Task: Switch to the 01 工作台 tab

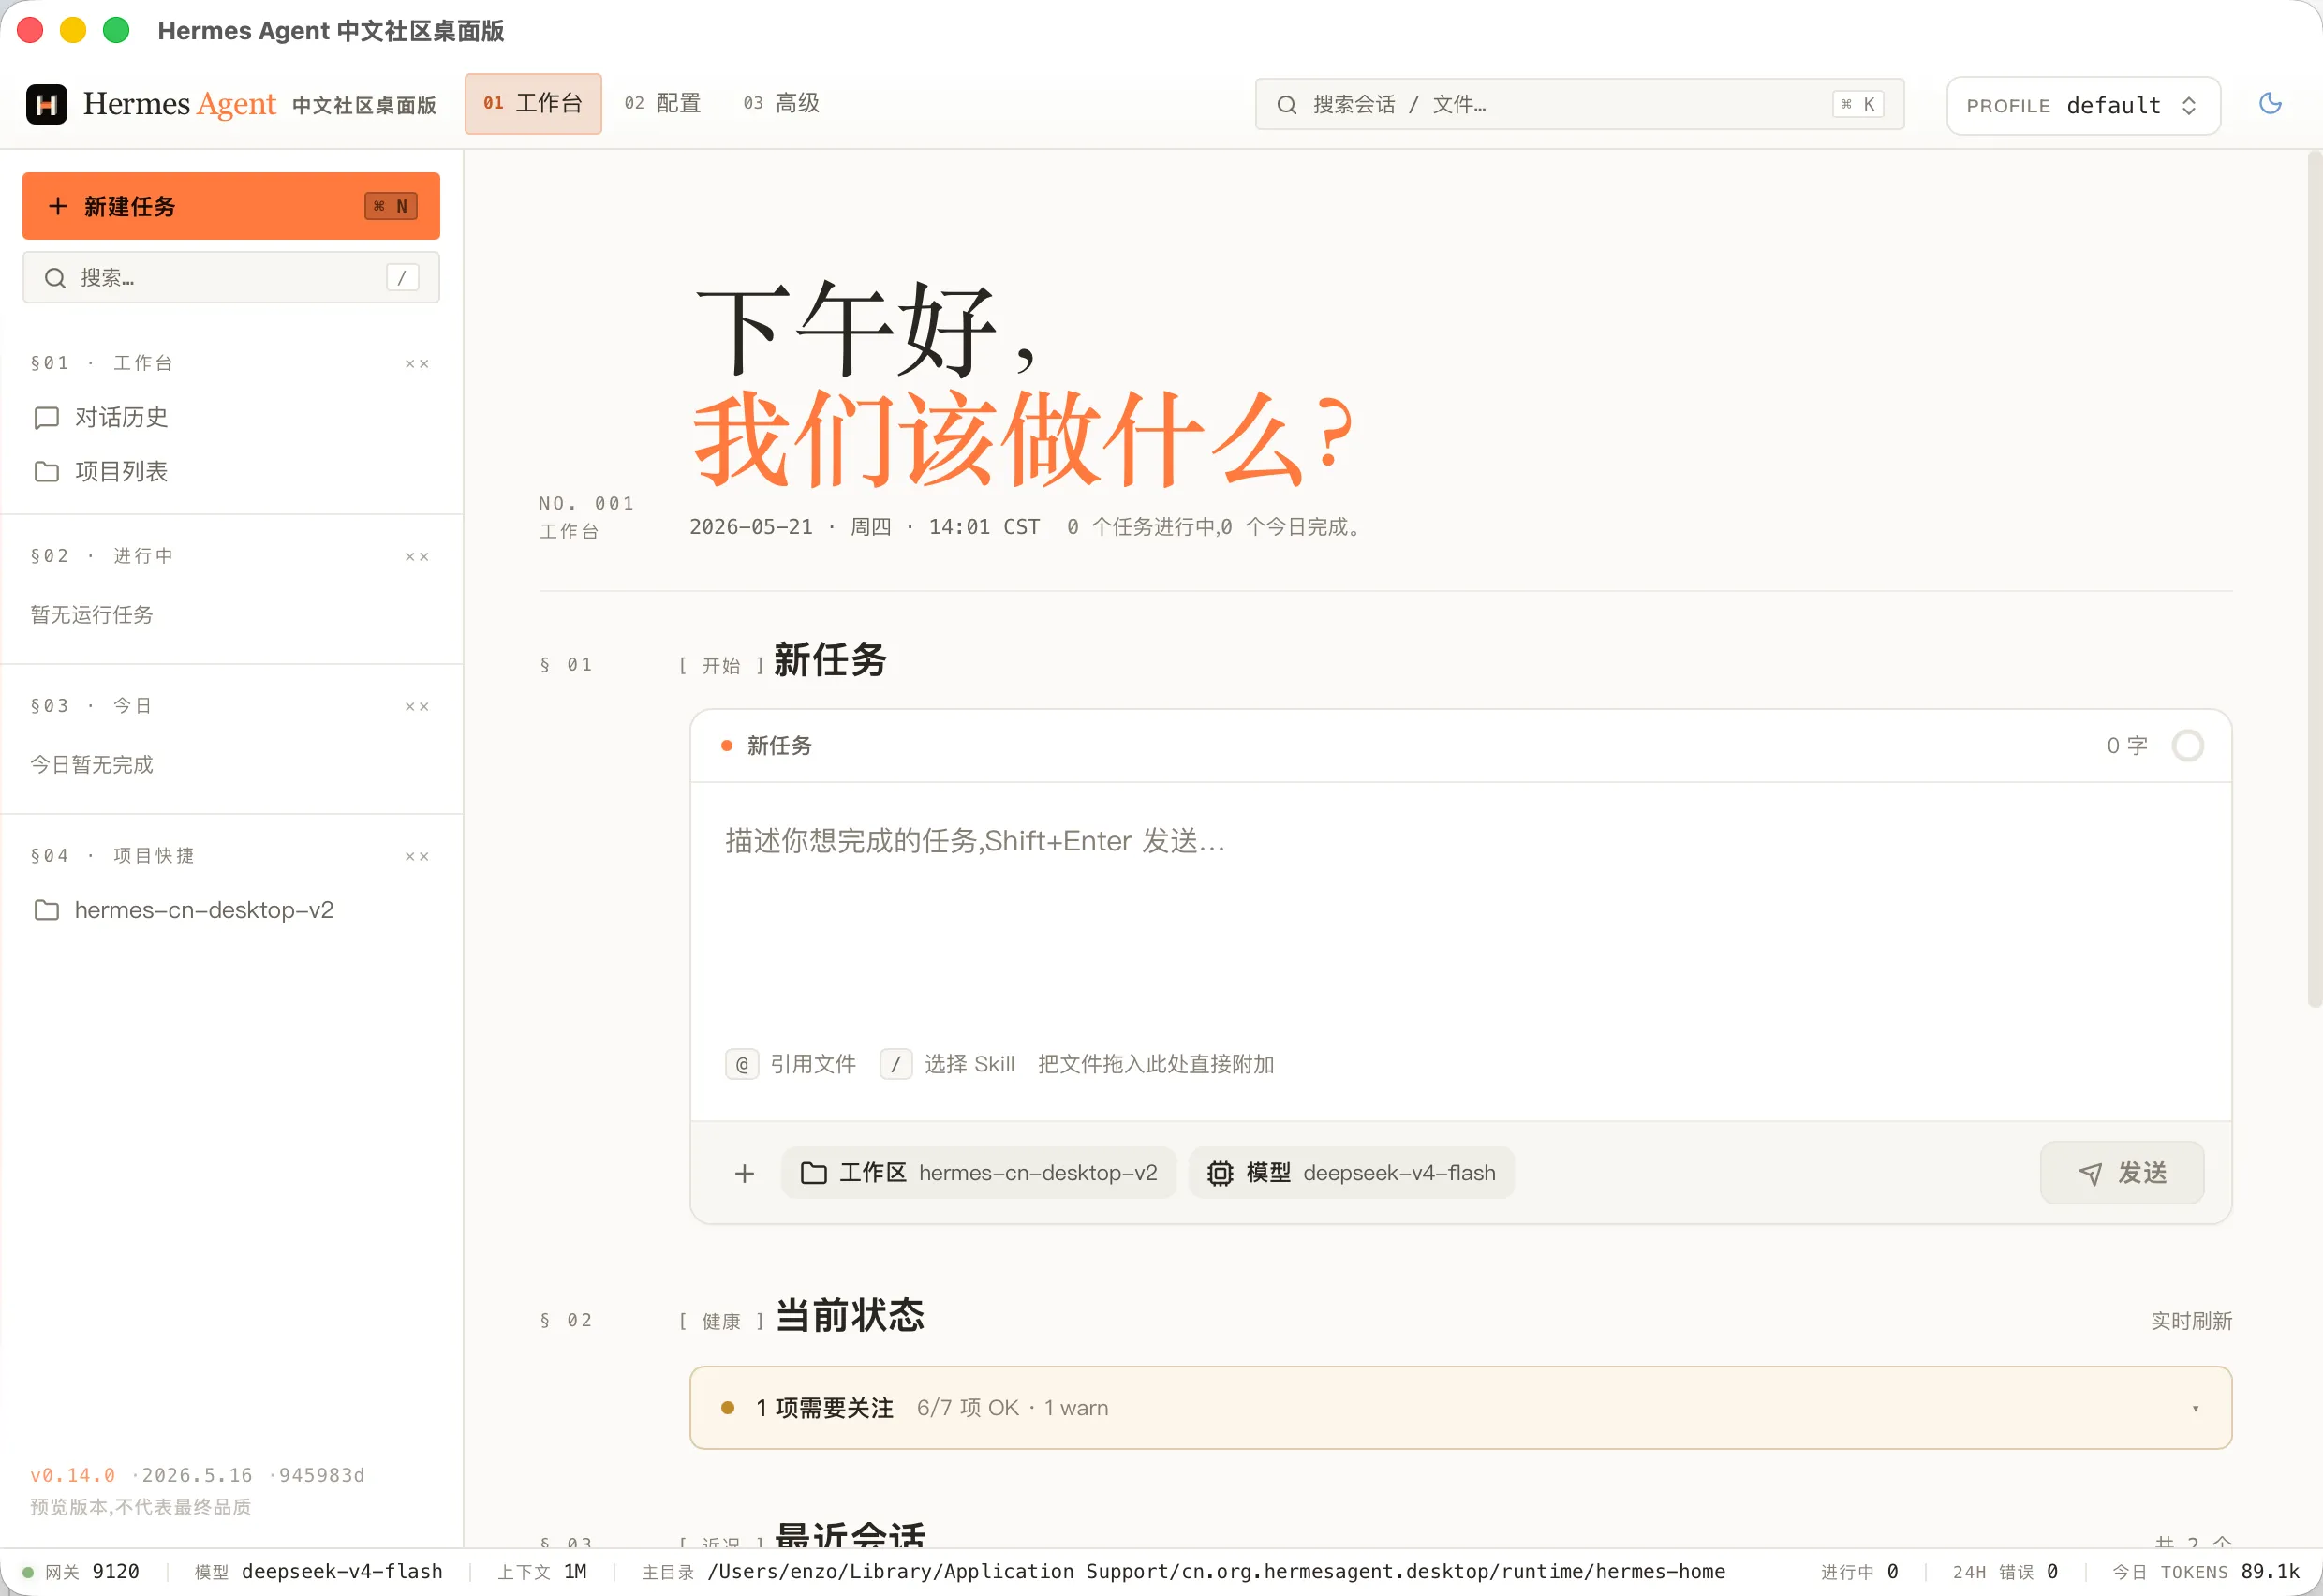Action: coord(533,103)
